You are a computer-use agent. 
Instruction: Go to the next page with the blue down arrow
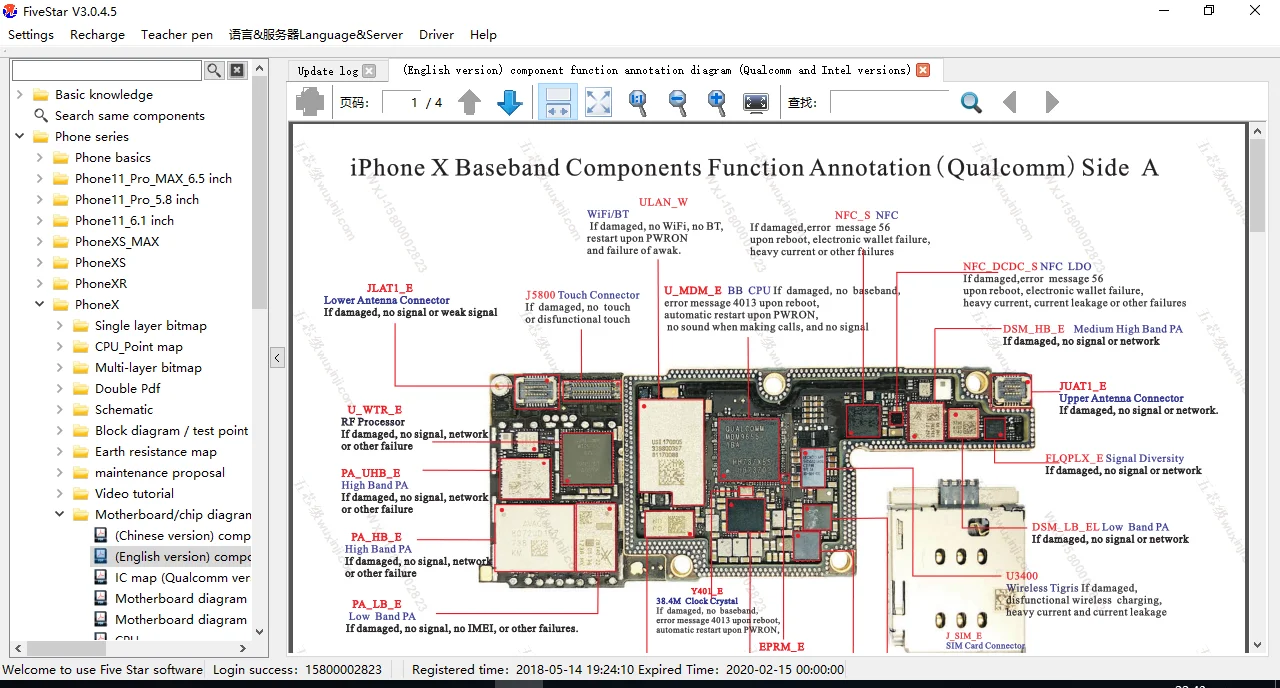click(510, 102)
